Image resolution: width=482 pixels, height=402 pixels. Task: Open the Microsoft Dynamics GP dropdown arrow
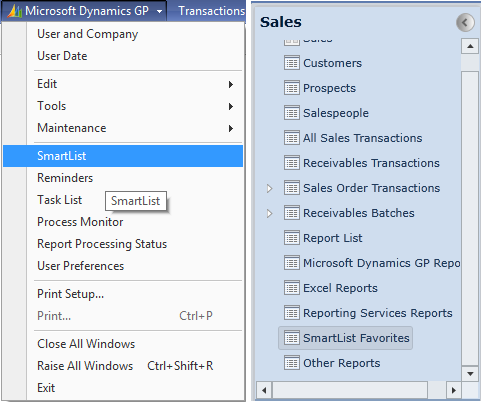pyautogui.click(x=159, y=12)
